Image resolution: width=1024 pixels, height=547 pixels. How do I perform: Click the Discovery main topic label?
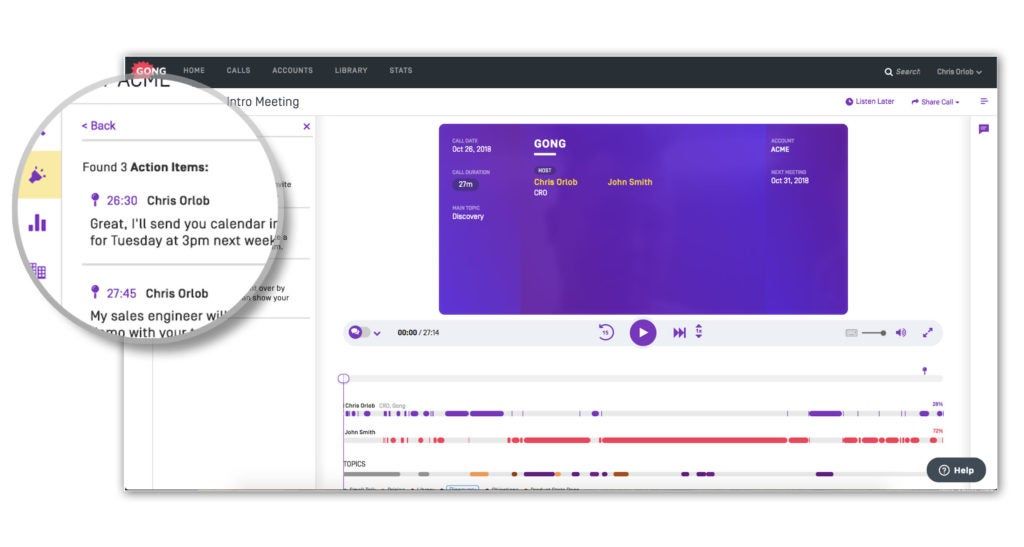pos(468,216)
